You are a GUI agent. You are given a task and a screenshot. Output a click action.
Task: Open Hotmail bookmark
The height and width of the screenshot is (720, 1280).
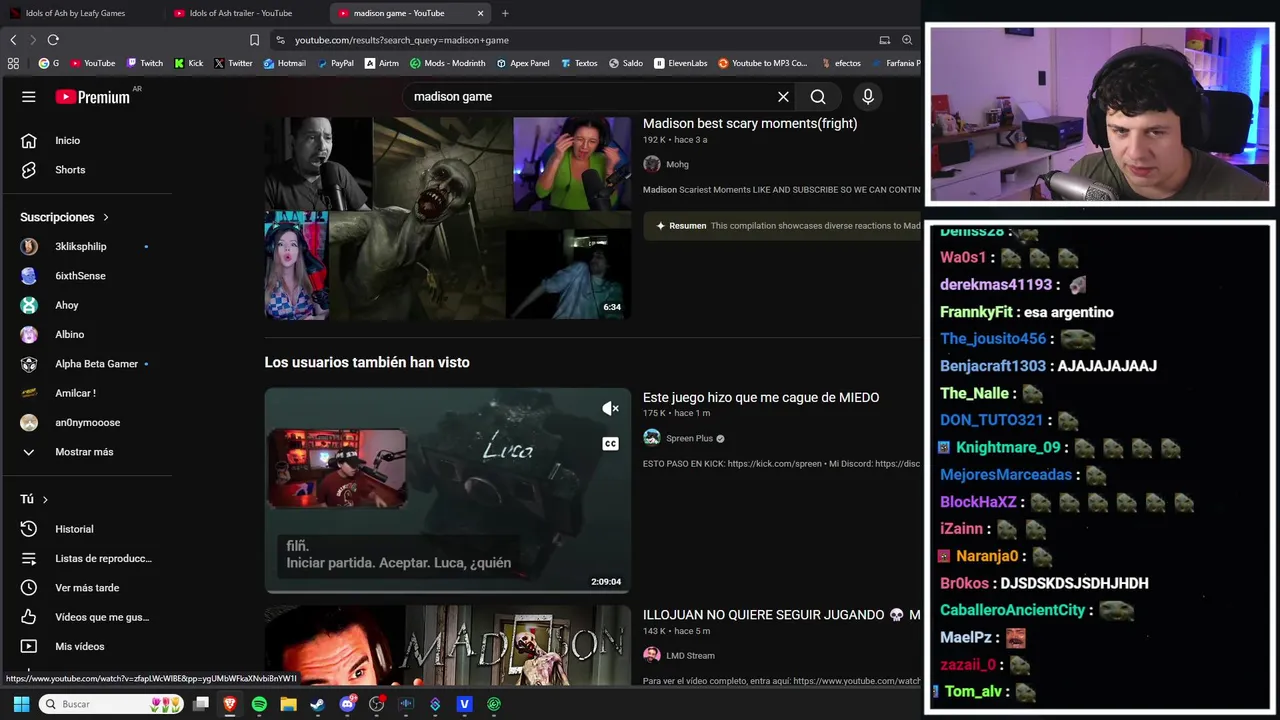(285, 63)
